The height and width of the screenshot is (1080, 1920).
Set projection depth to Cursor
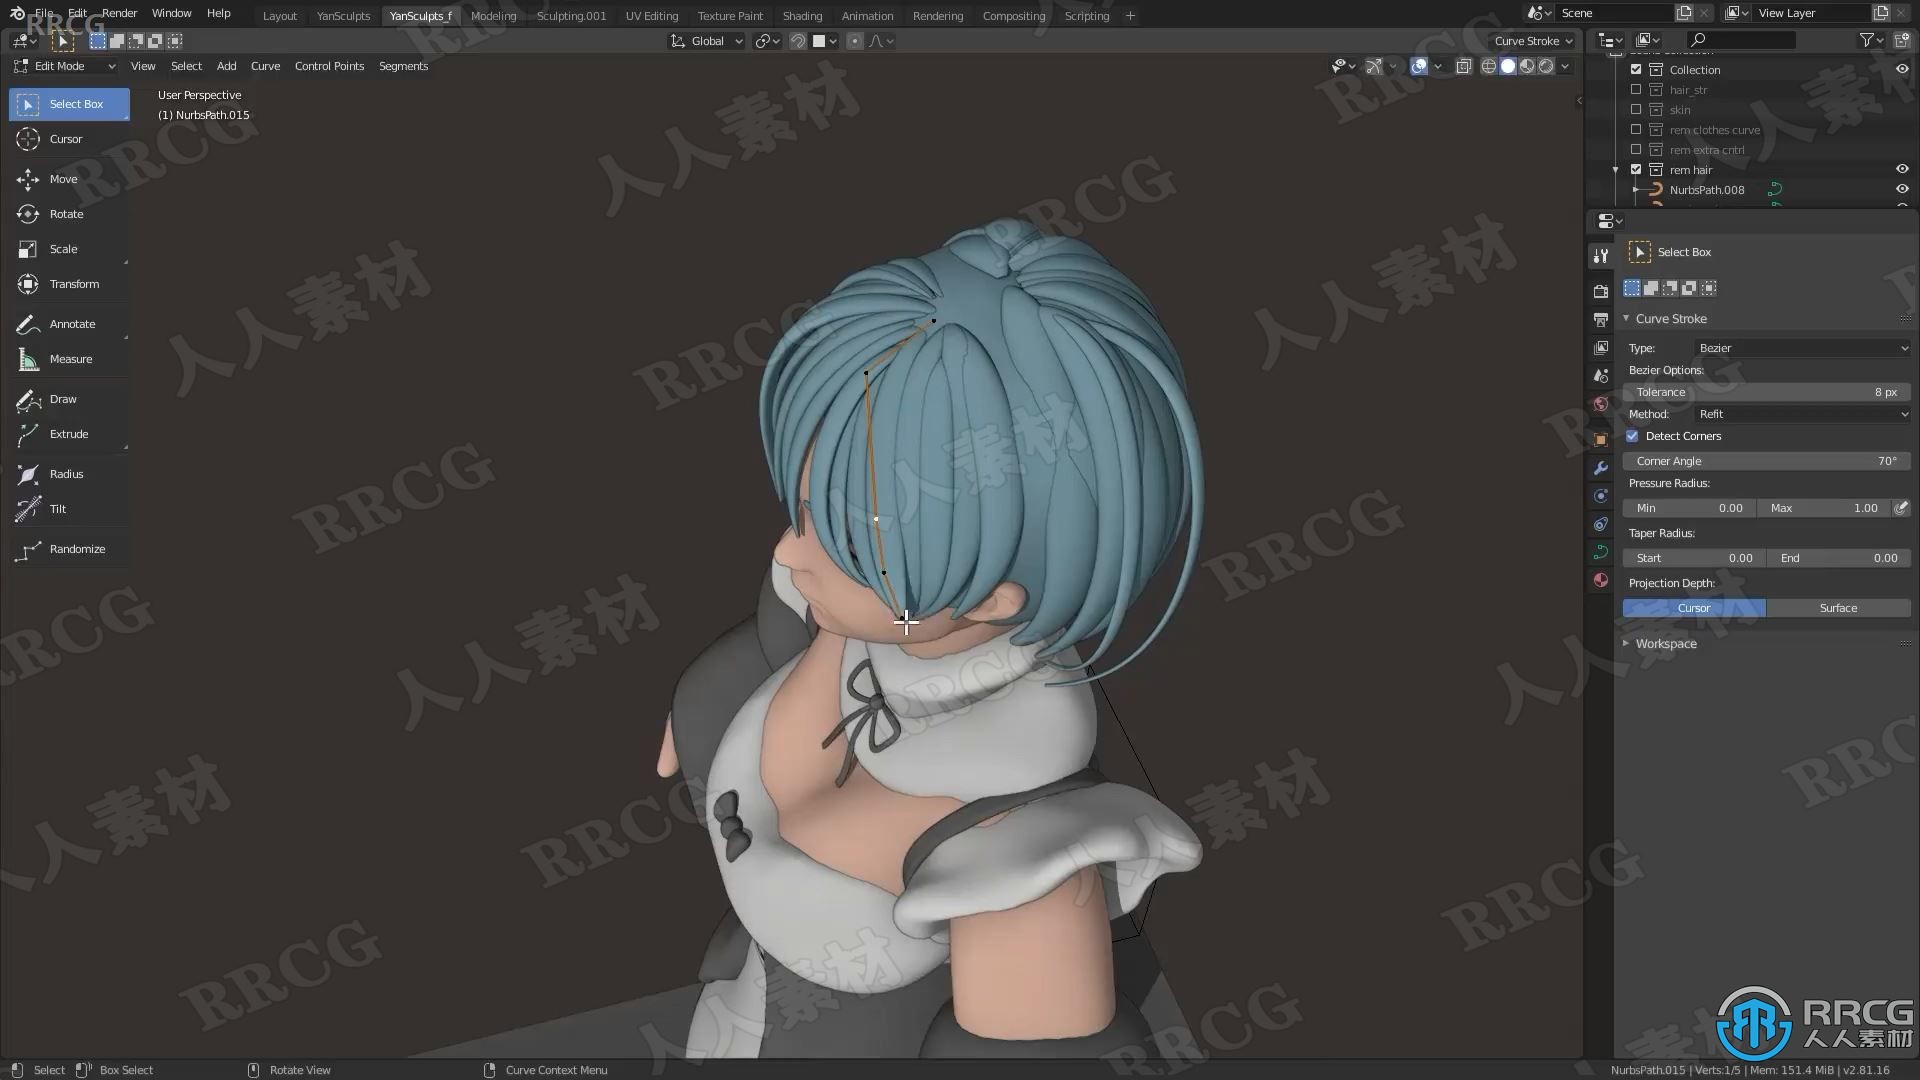click(x=1694, y=608)
